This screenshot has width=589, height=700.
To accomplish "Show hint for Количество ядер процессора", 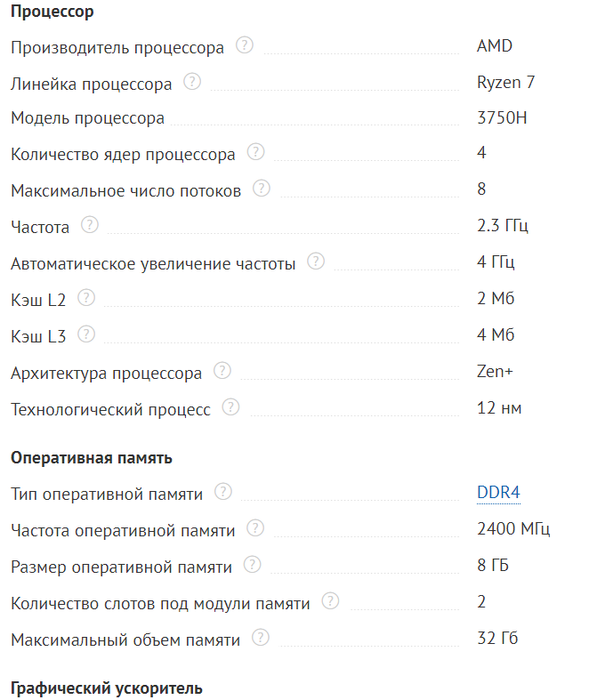I will coord(256,152).
